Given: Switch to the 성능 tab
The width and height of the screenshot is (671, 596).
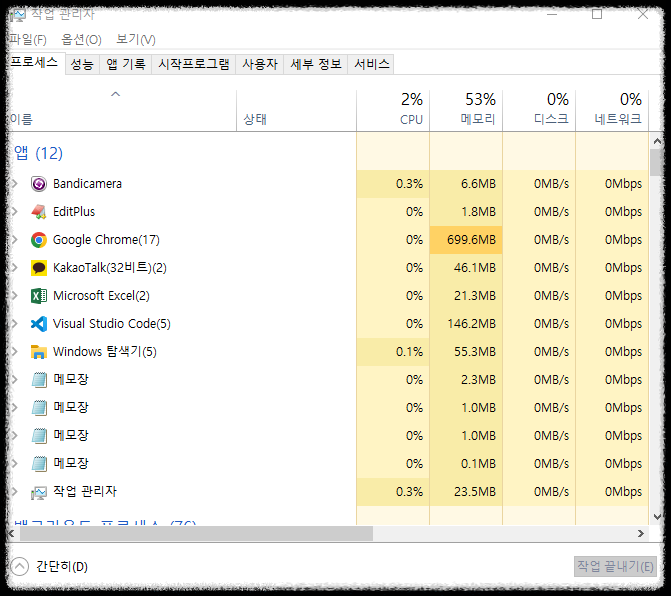Looking at the screenshot, I should click(82, 64).
